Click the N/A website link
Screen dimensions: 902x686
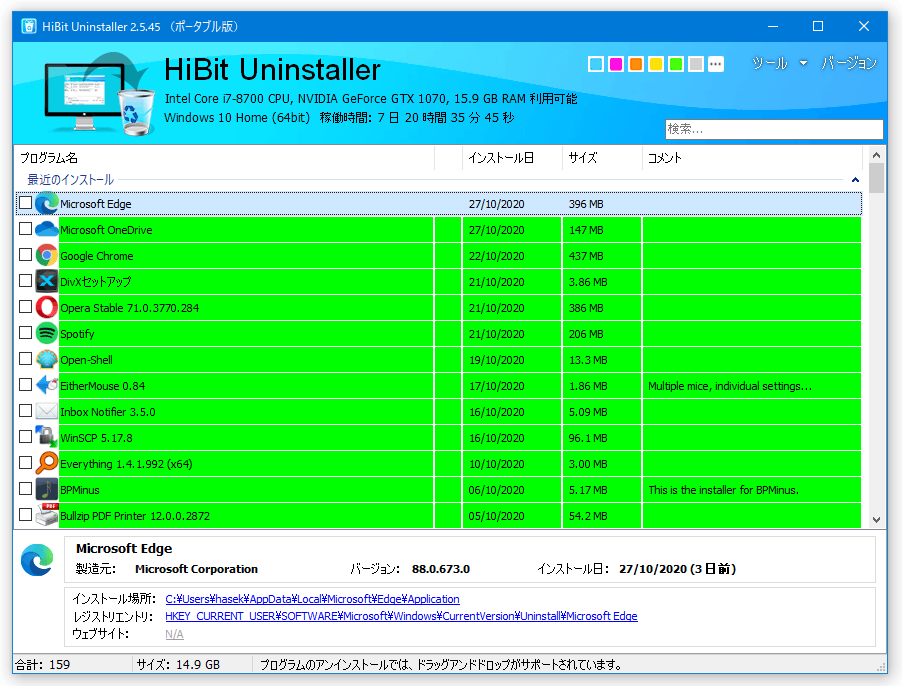tap(174, 634)
